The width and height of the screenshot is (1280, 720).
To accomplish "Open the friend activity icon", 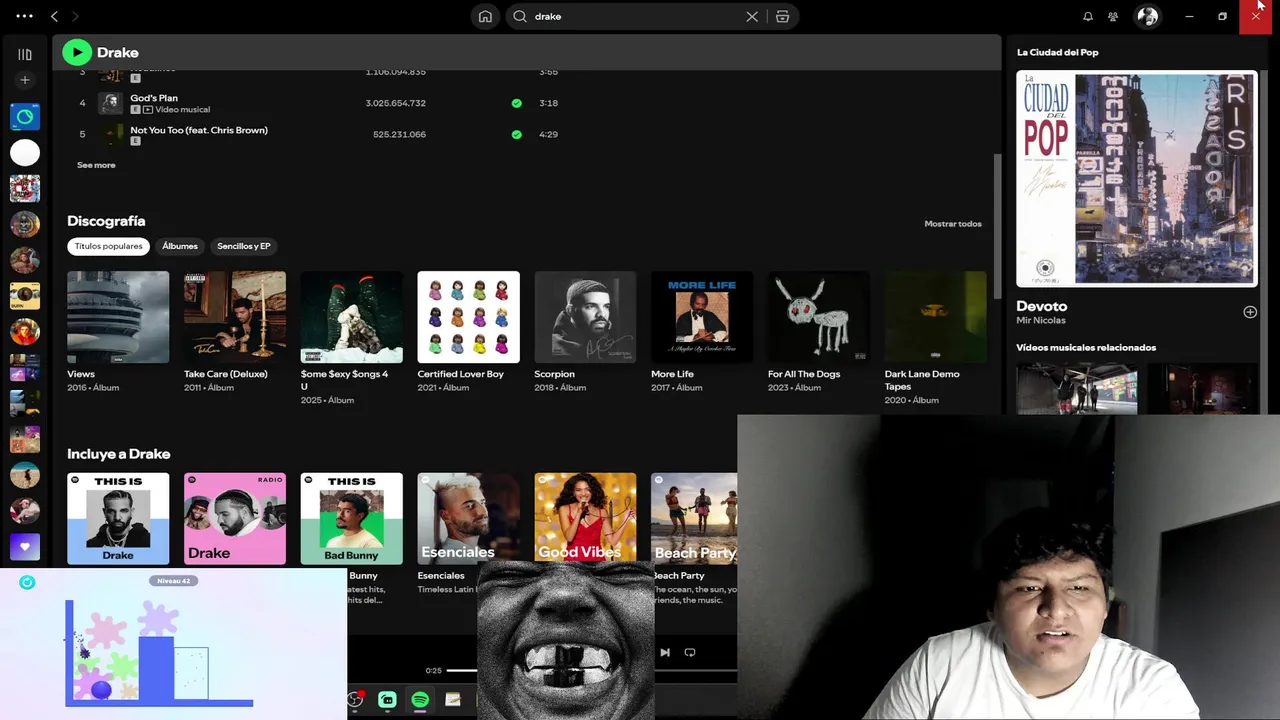I will tap(1113, 16).
